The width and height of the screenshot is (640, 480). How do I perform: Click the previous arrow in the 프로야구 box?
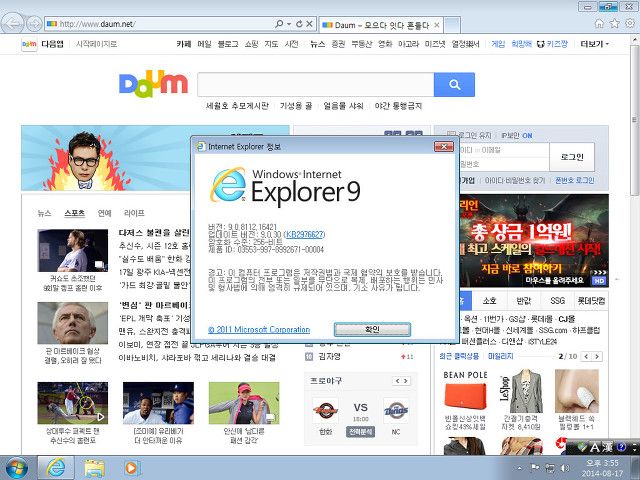click(x=397, y=381)
